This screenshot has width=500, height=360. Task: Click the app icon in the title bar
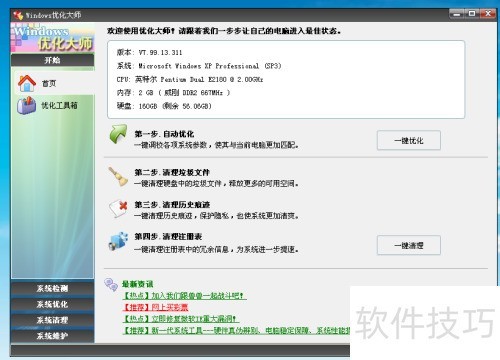pos(18,15)
